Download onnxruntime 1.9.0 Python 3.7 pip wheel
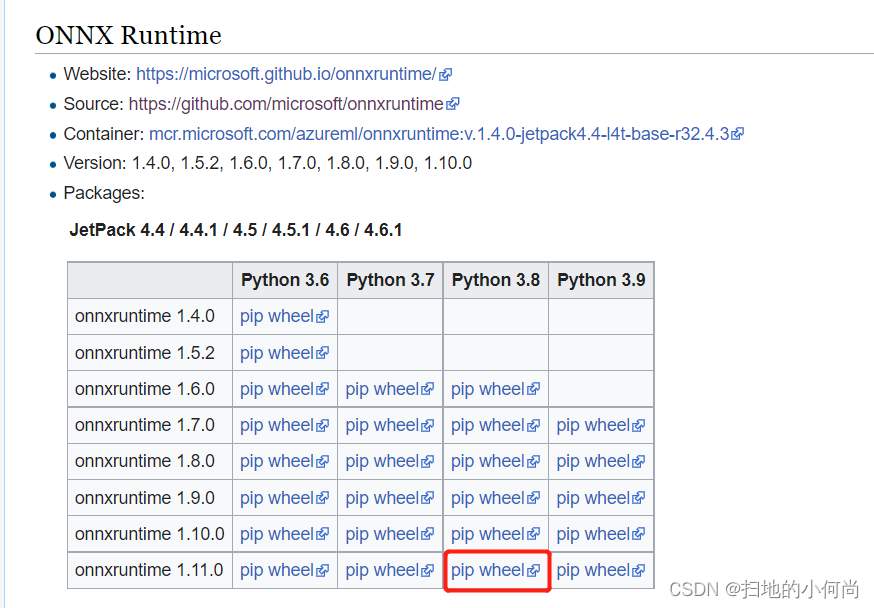This screenshot has height=608, width=874. (x=390, y=498)
